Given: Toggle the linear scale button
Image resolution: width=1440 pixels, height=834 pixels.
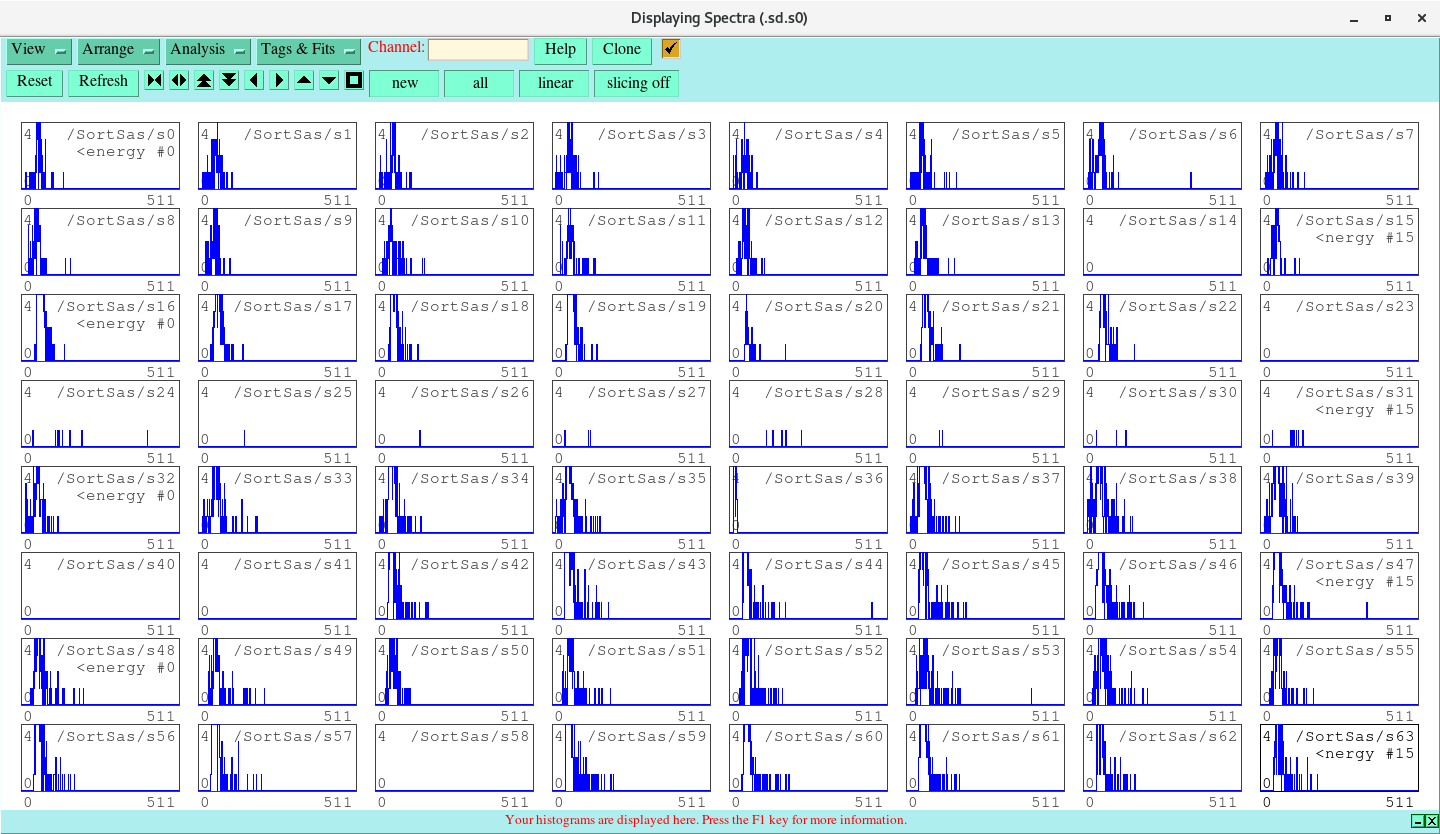Looking at the screenshot, I should coord(554,83).
